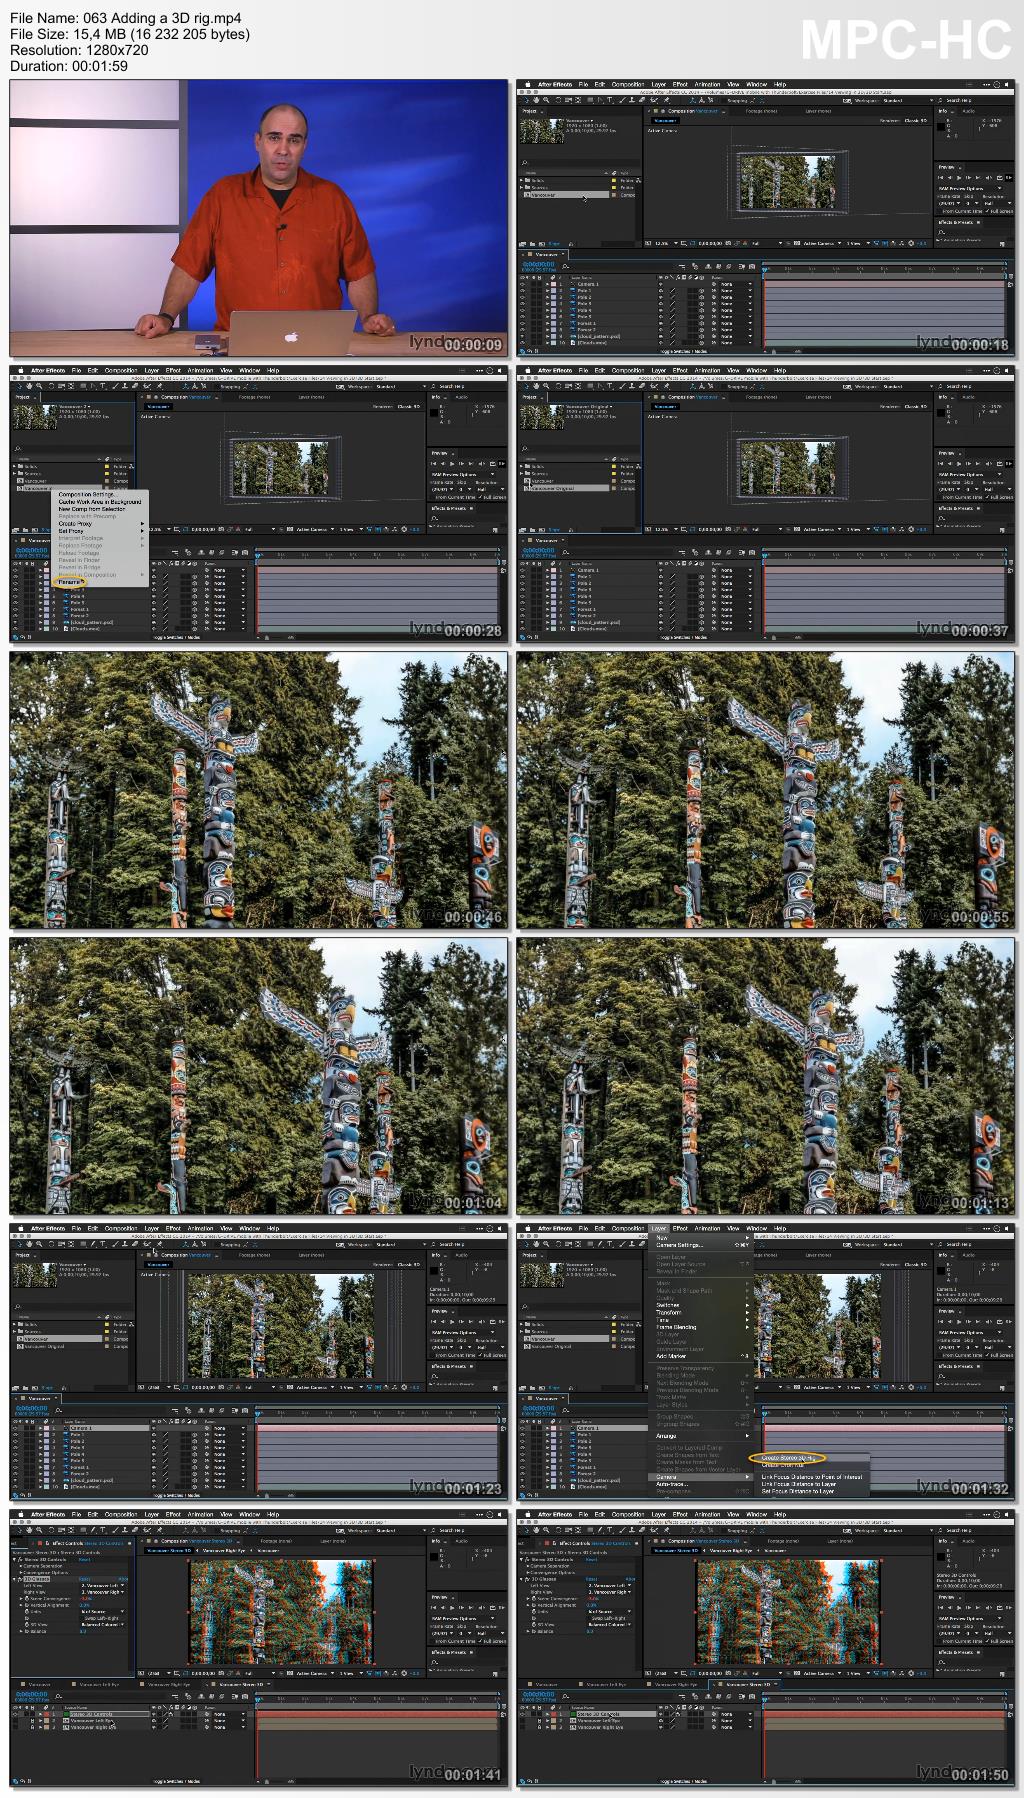Click the reset exposure icon in the 00:00:18 viewer
The image size is (1024, 1798).
(x=910, y=243)
